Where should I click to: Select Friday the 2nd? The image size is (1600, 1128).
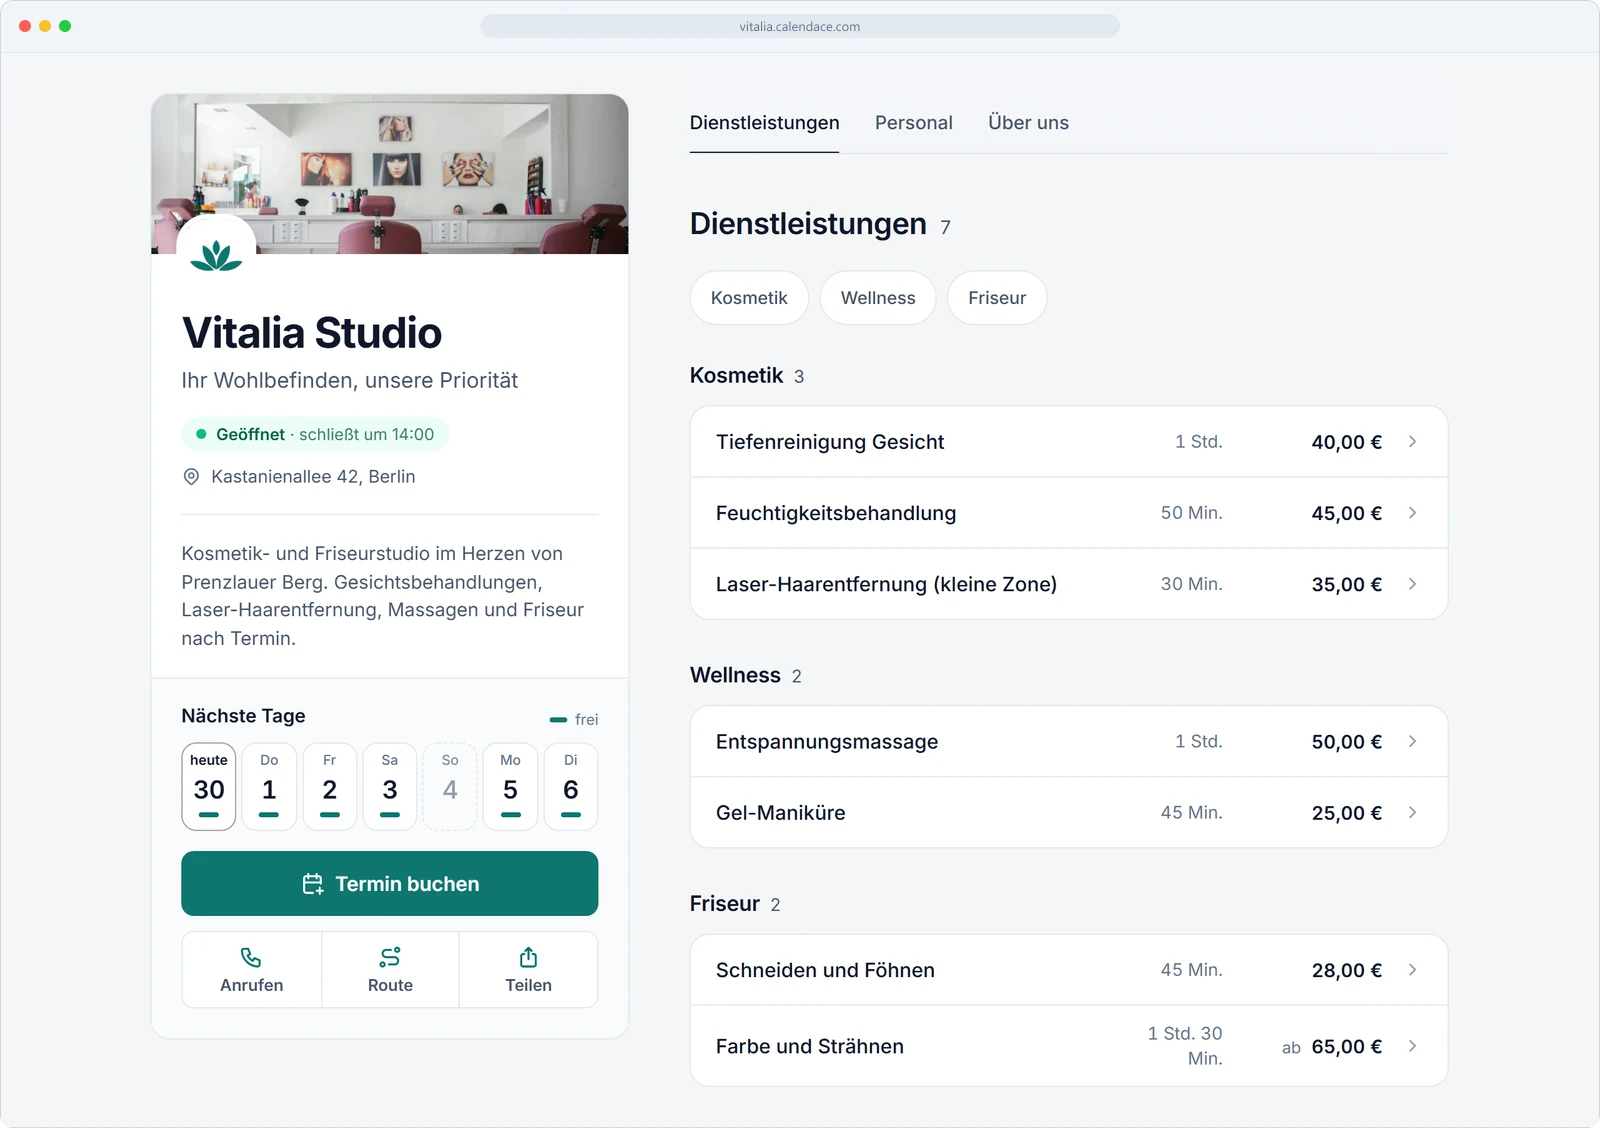330,786
